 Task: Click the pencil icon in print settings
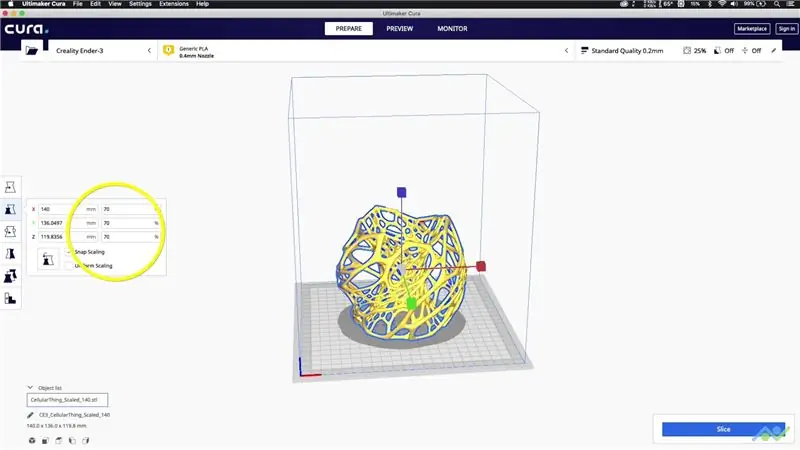click(773, 51)
